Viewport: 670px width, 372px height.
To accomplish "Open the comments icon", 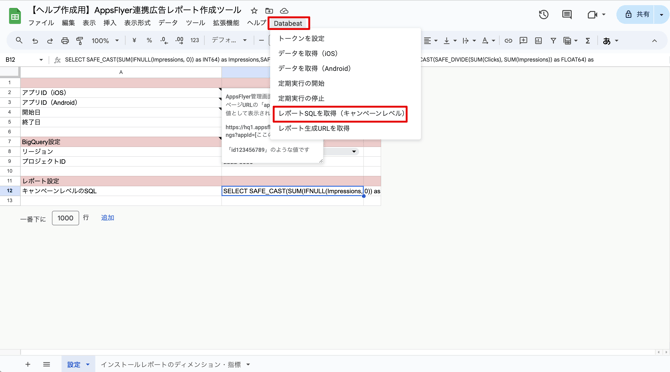I will [x=567, y=15].
